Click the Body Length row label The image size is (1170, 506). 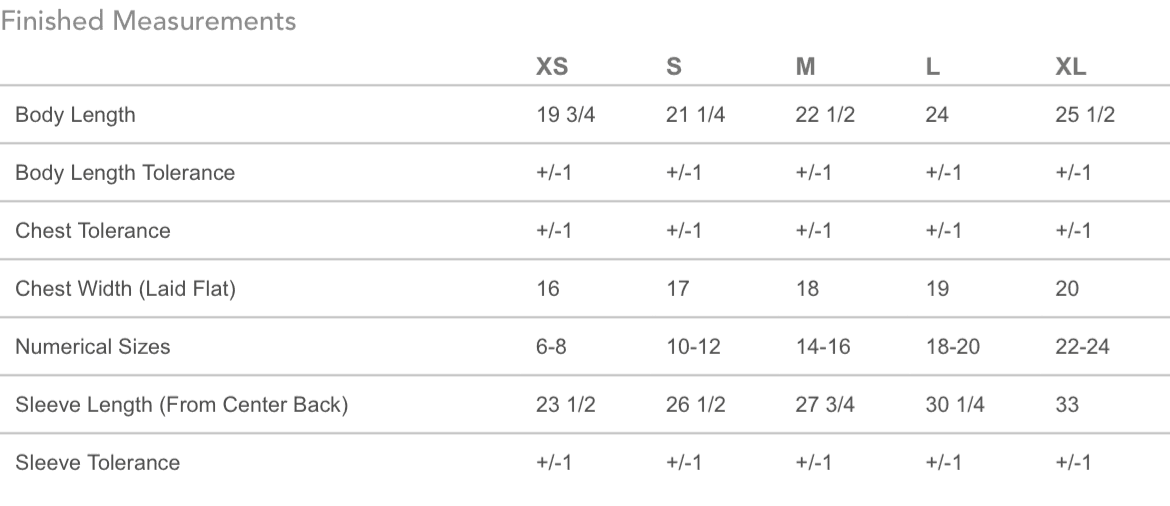tap(75, 115)
